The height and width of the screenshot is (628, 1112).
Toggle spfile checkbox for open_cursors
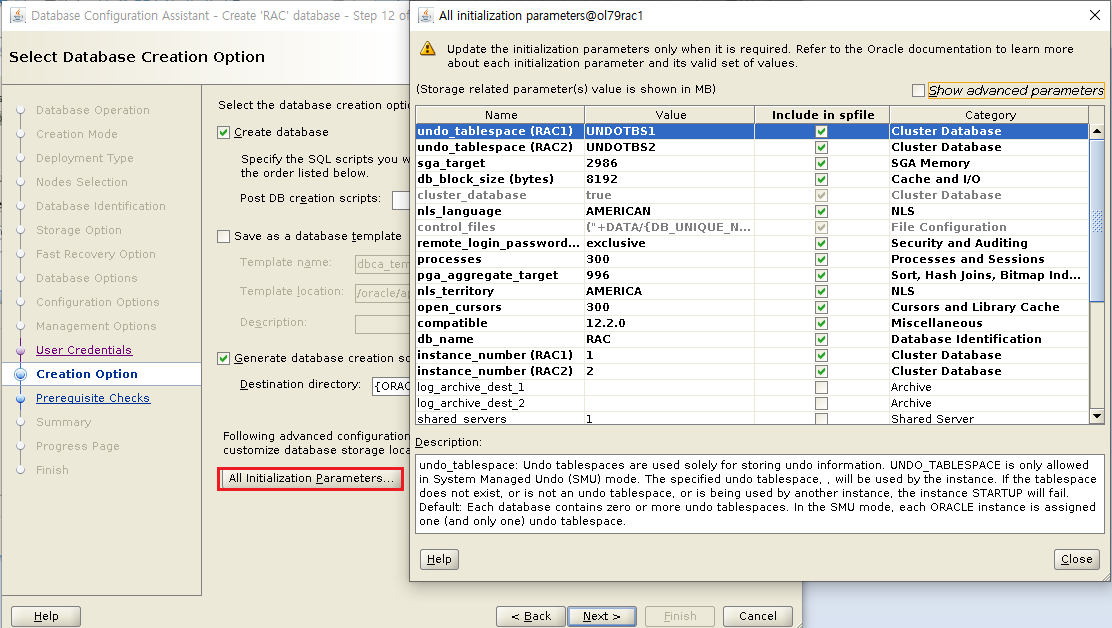tap(821, 307)
